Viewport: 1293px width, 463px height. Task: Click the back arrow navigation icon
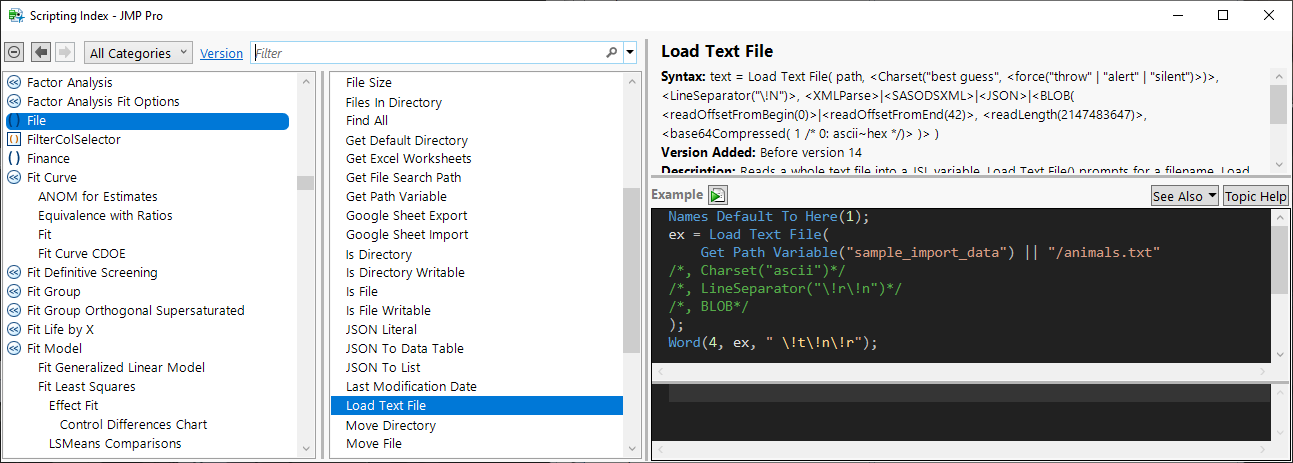coord(41,52)
